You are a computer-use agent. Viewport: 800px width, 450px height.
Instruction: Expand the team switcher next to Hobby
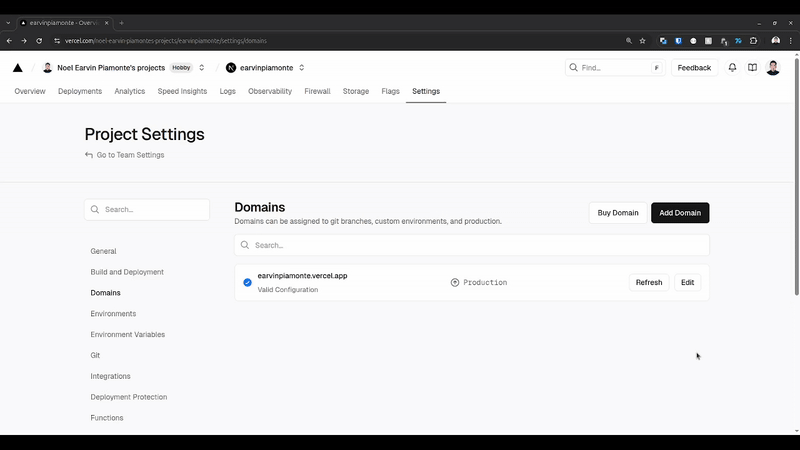coord(202,68)
